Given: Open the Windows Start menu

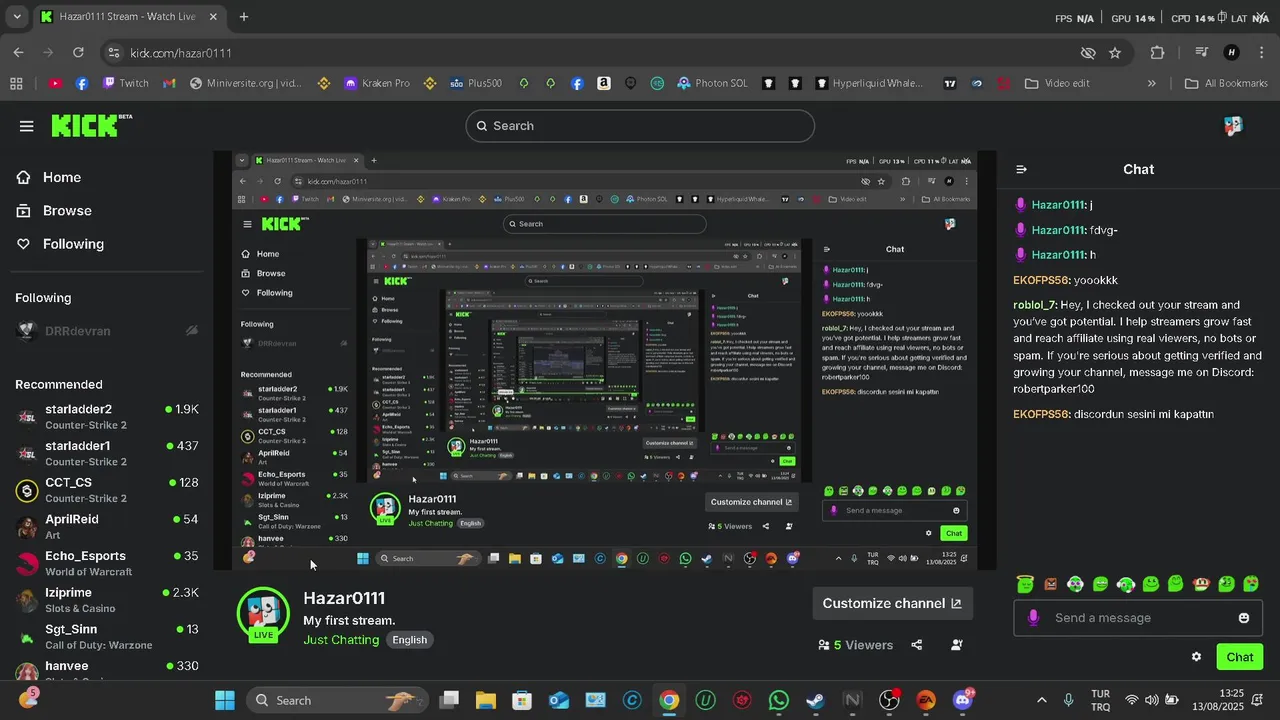Looking at the screenshot, I should (225, 700).
